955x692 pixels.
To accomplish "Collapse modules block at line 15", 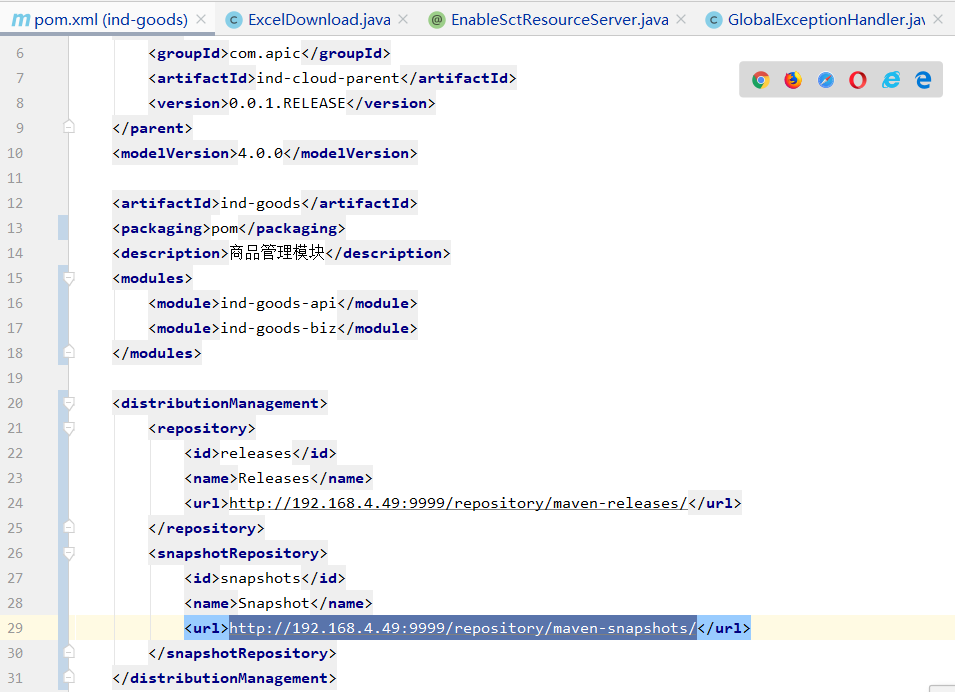I will tap(69, 278).
